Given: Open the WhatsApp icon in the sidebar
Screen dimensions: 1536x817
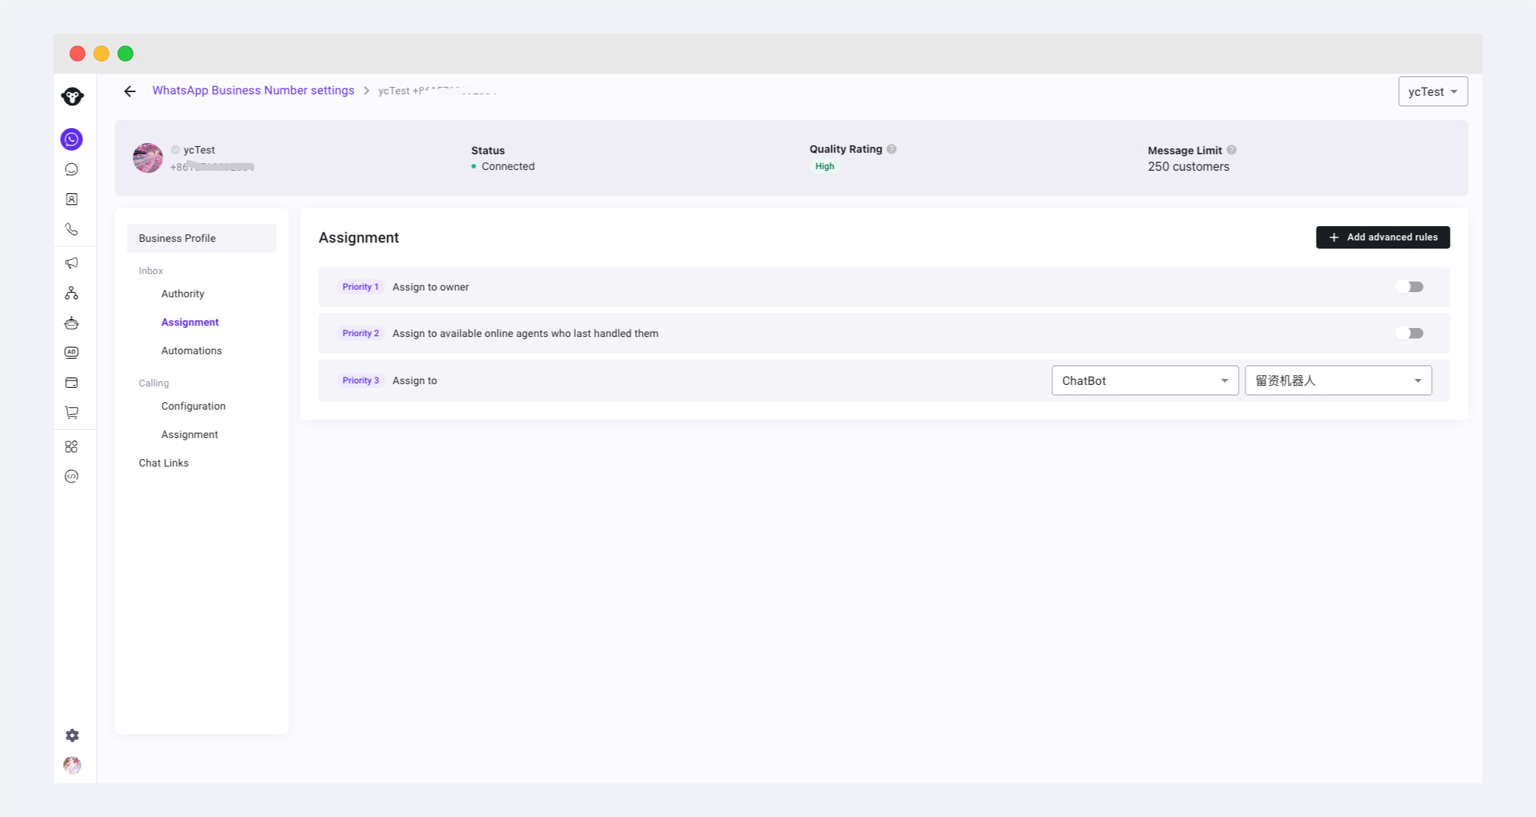Looking at the screenshot, I should [71, 139].
